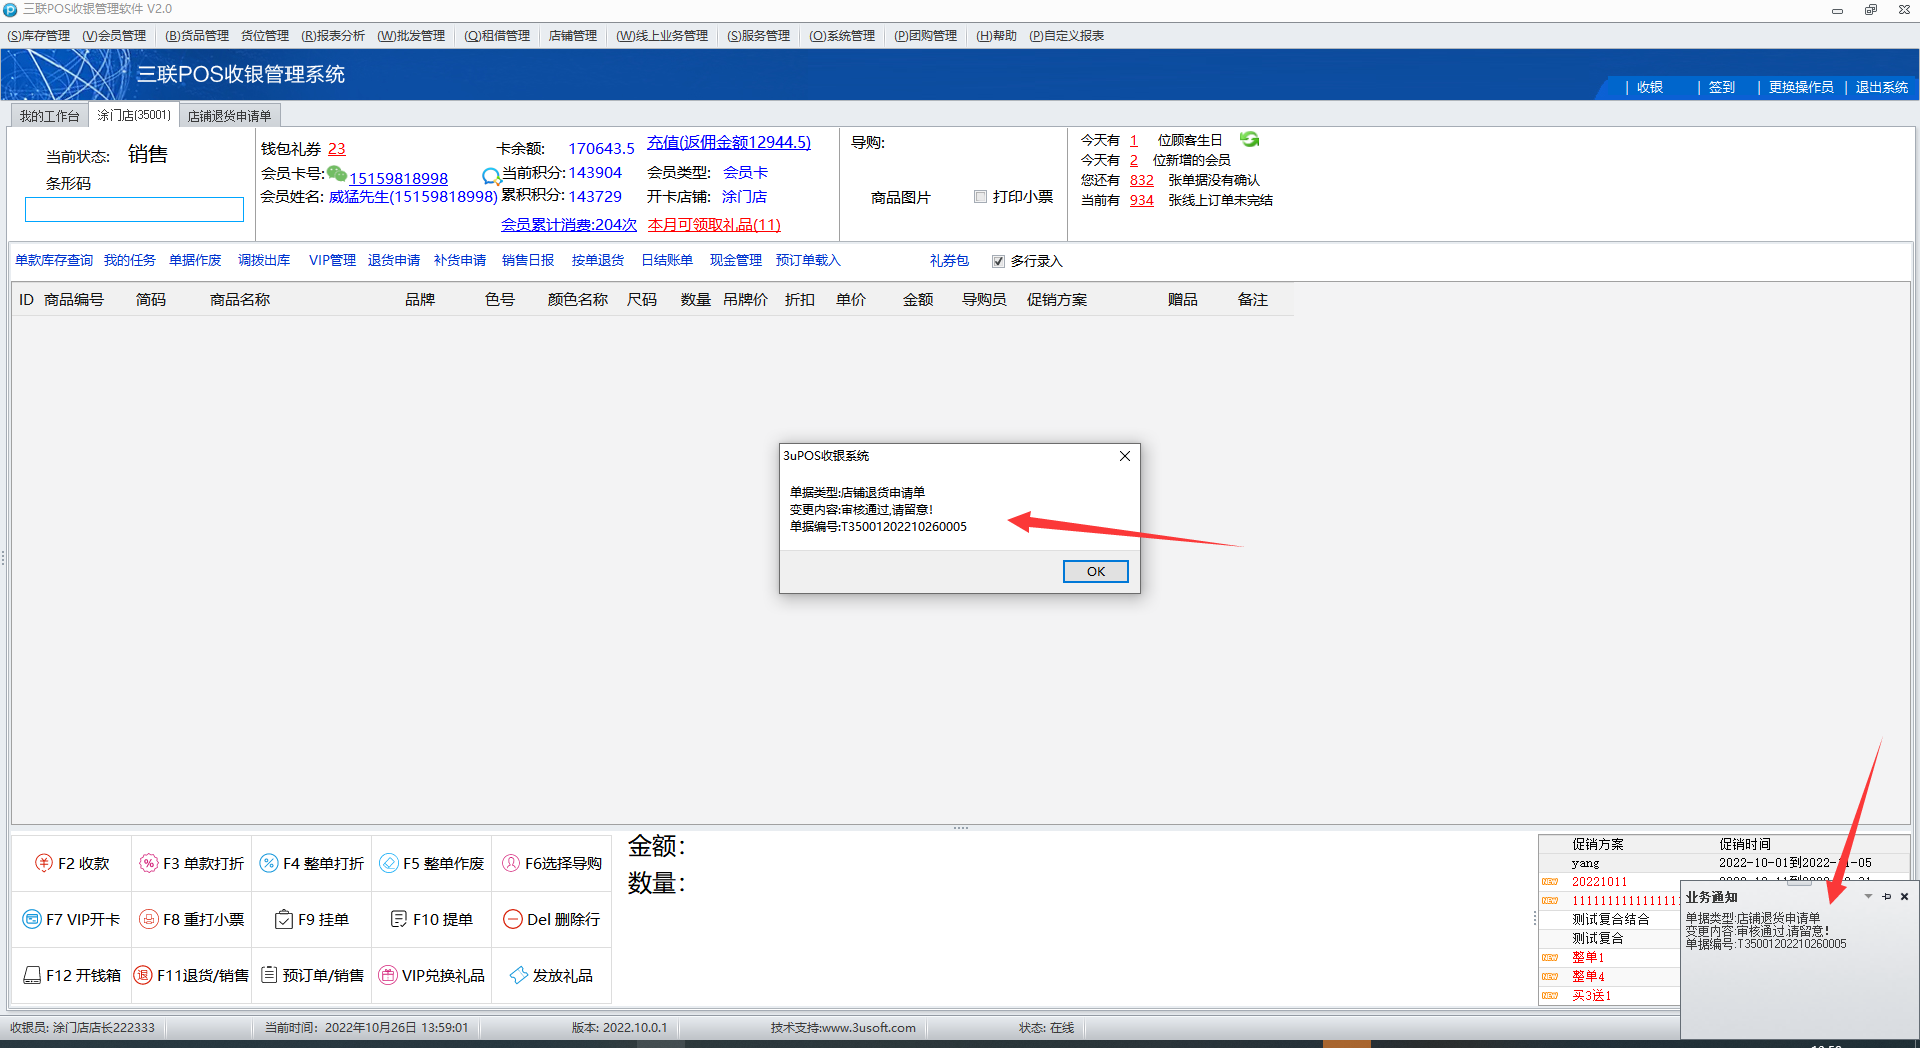Click the WeChat icon next to 会员卡号
Screen dimensions: 1920x1048
pos(337,174)
